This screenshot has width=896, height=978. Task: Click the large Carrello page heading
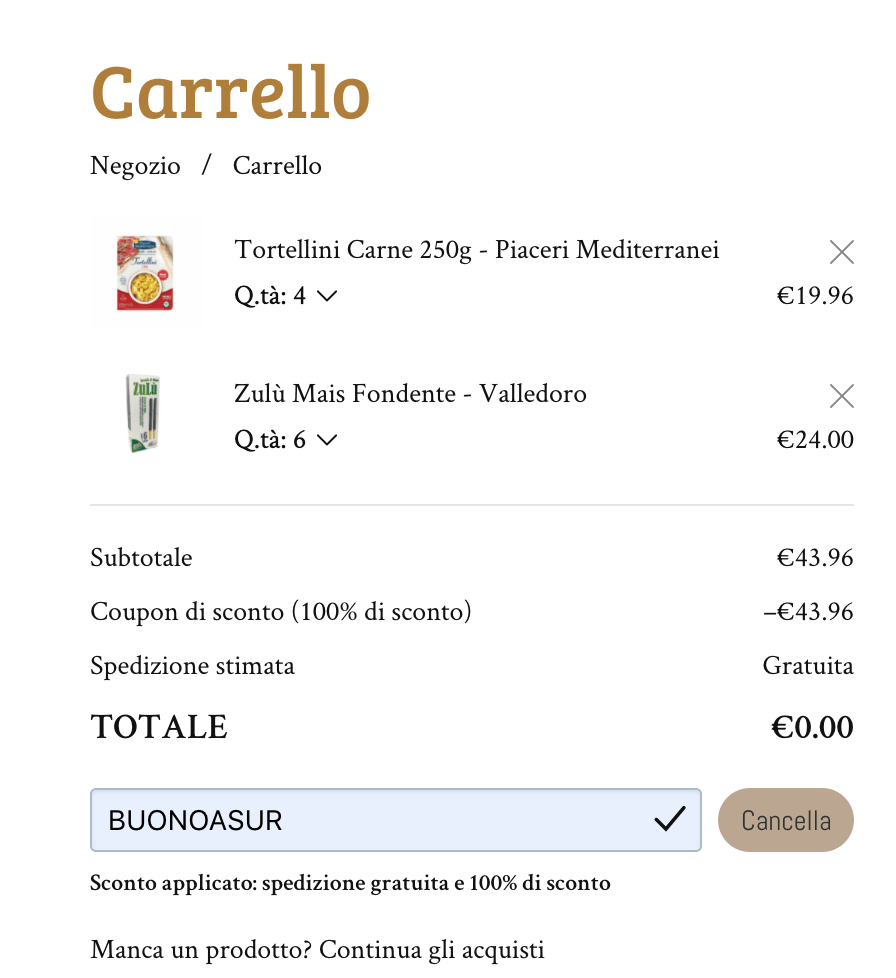pos(230,93)
